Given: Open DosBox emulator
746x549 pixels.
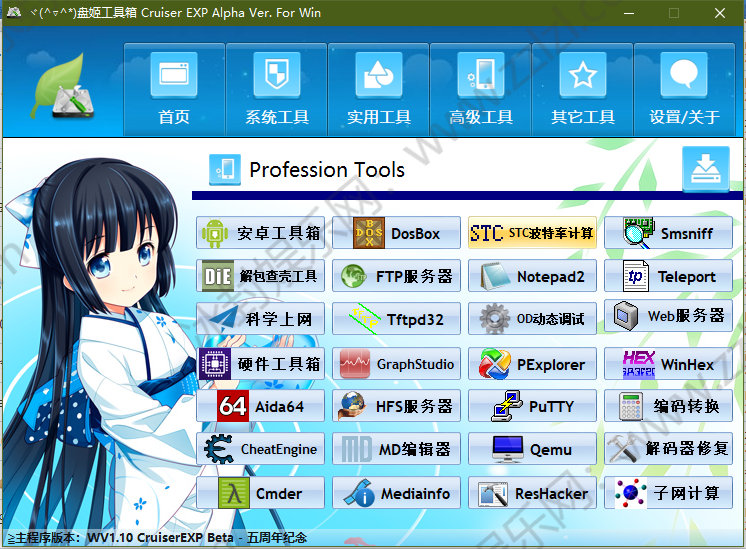Looking at the screenshot, I should tap(397, 233).
